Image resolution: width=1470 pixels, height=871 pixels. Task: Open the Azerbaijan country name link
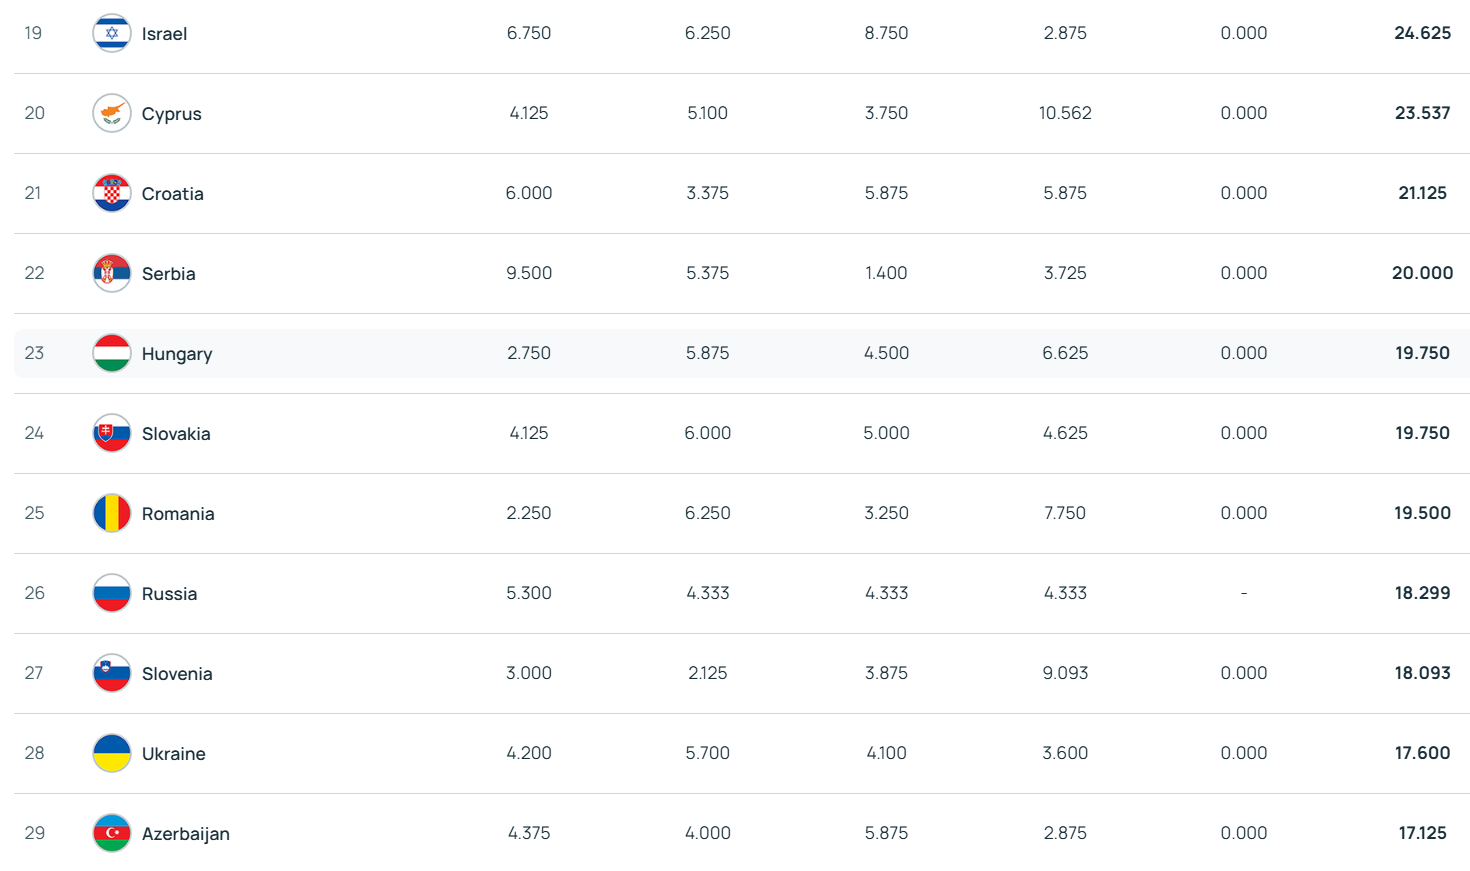[186, 834]
